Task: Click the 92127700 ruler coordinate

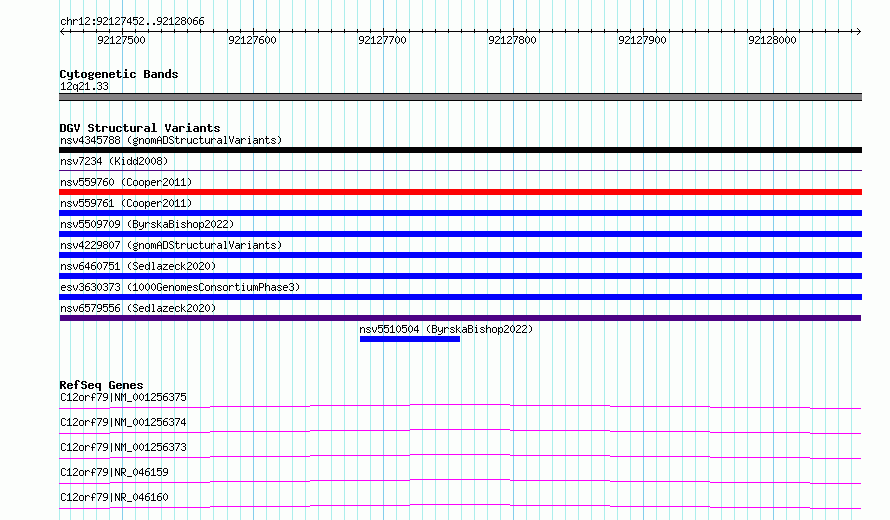Action: point(382,40)
